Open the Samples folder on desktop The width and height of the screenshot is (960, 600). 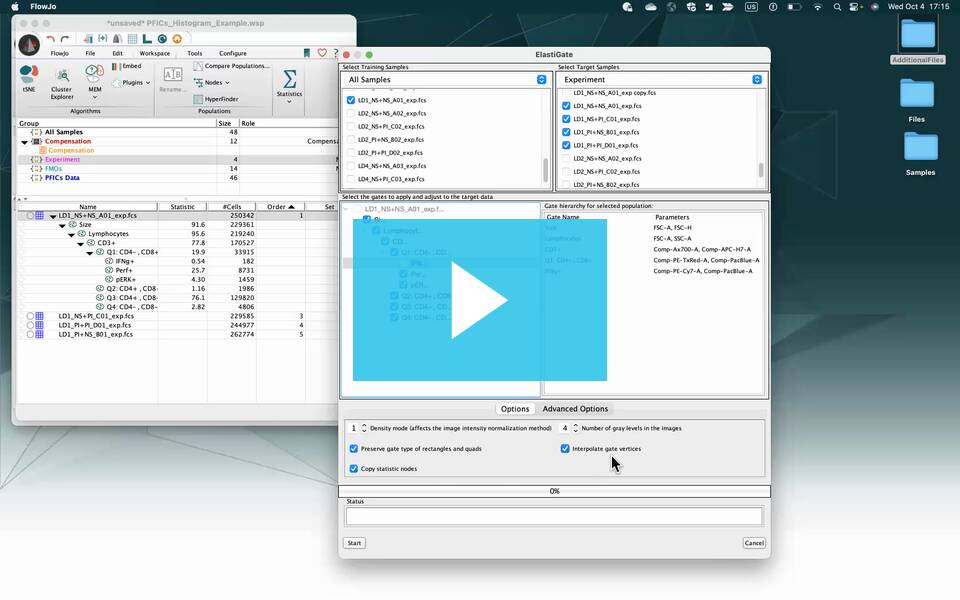[x=920, y=147]
